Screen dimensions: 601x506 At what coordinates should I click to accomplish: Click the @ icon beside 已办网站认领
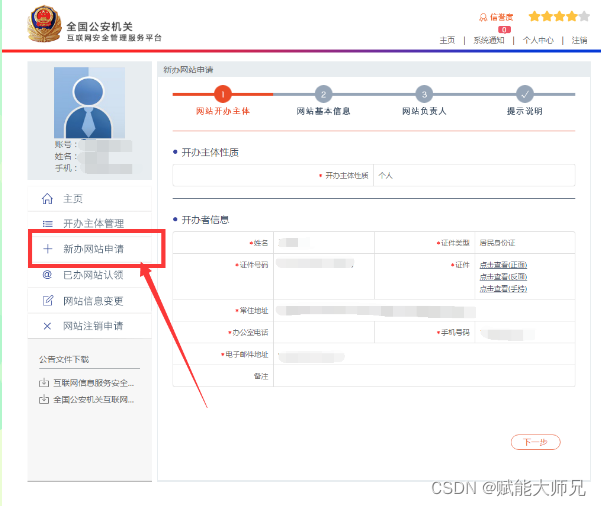coord(47,274)
